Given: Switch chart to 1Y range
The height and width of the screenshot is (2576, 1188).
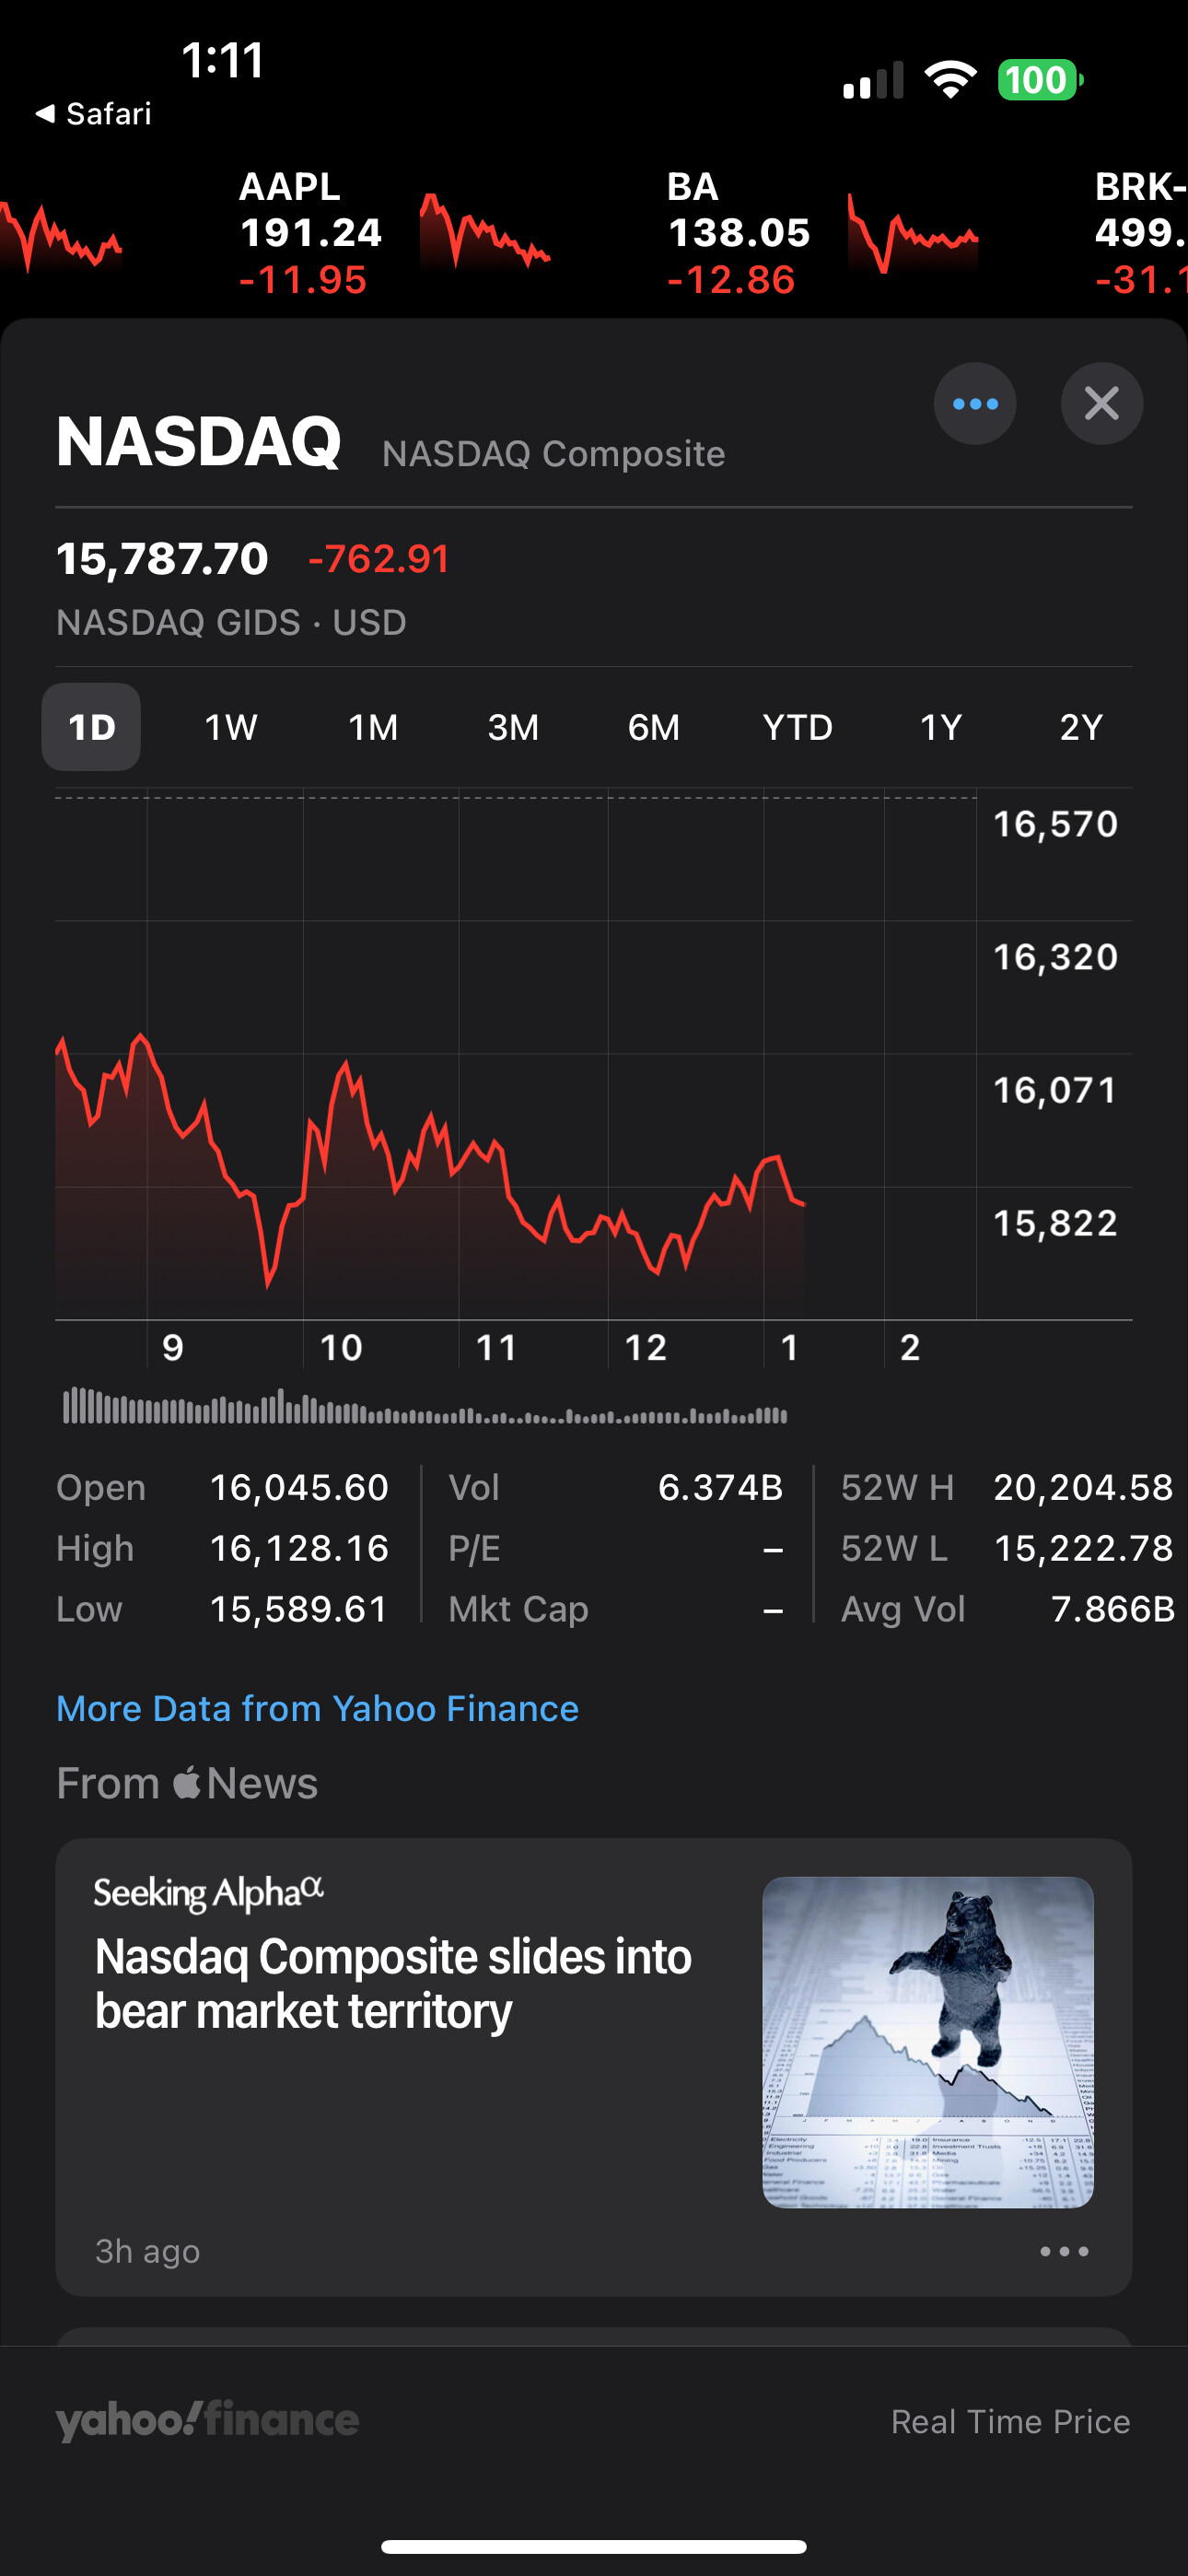Looking at the screenshot, I should click(x=940, y=727).
